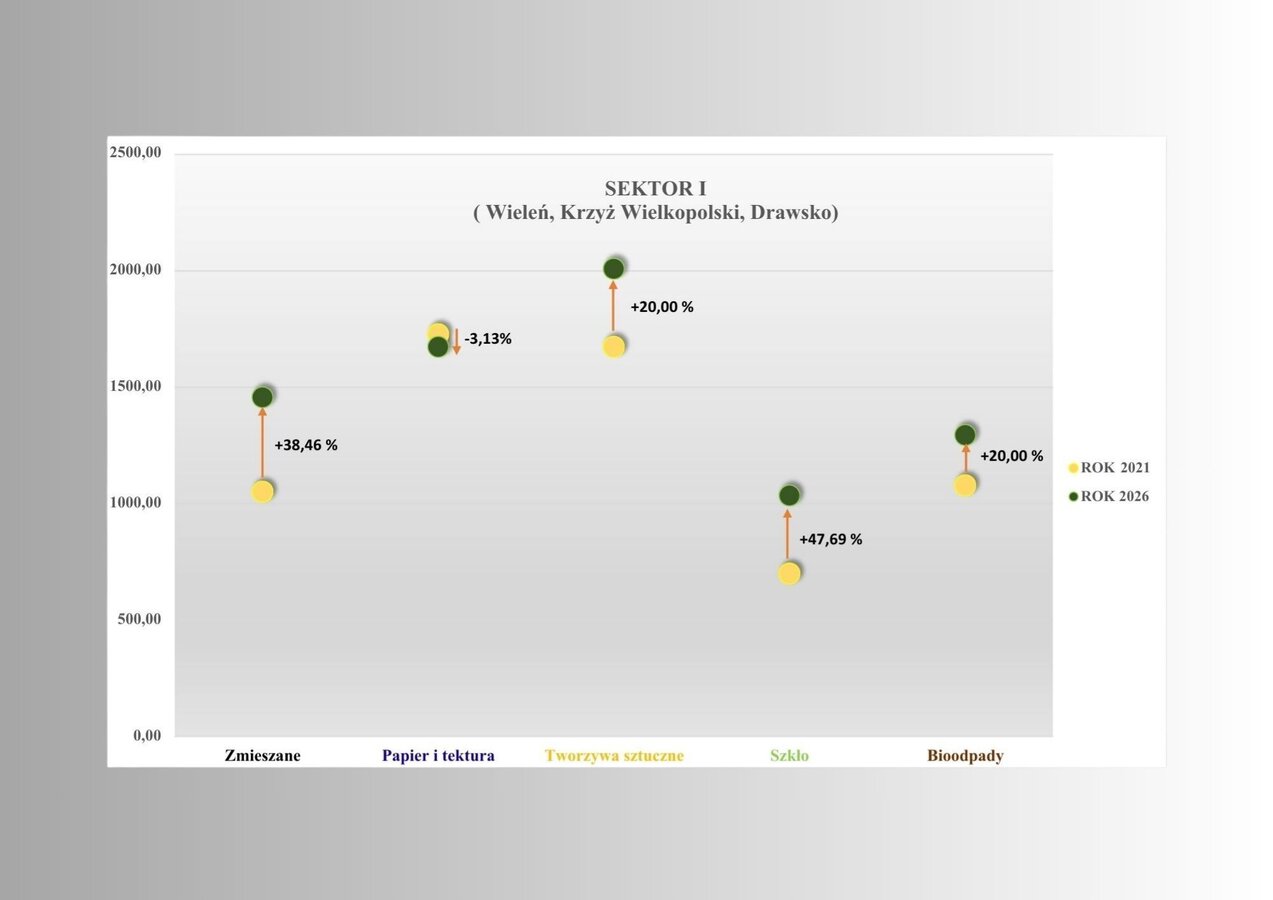
Task: Click the green 2026 marker for Papier i tektura
Action: tap(438, 347)
